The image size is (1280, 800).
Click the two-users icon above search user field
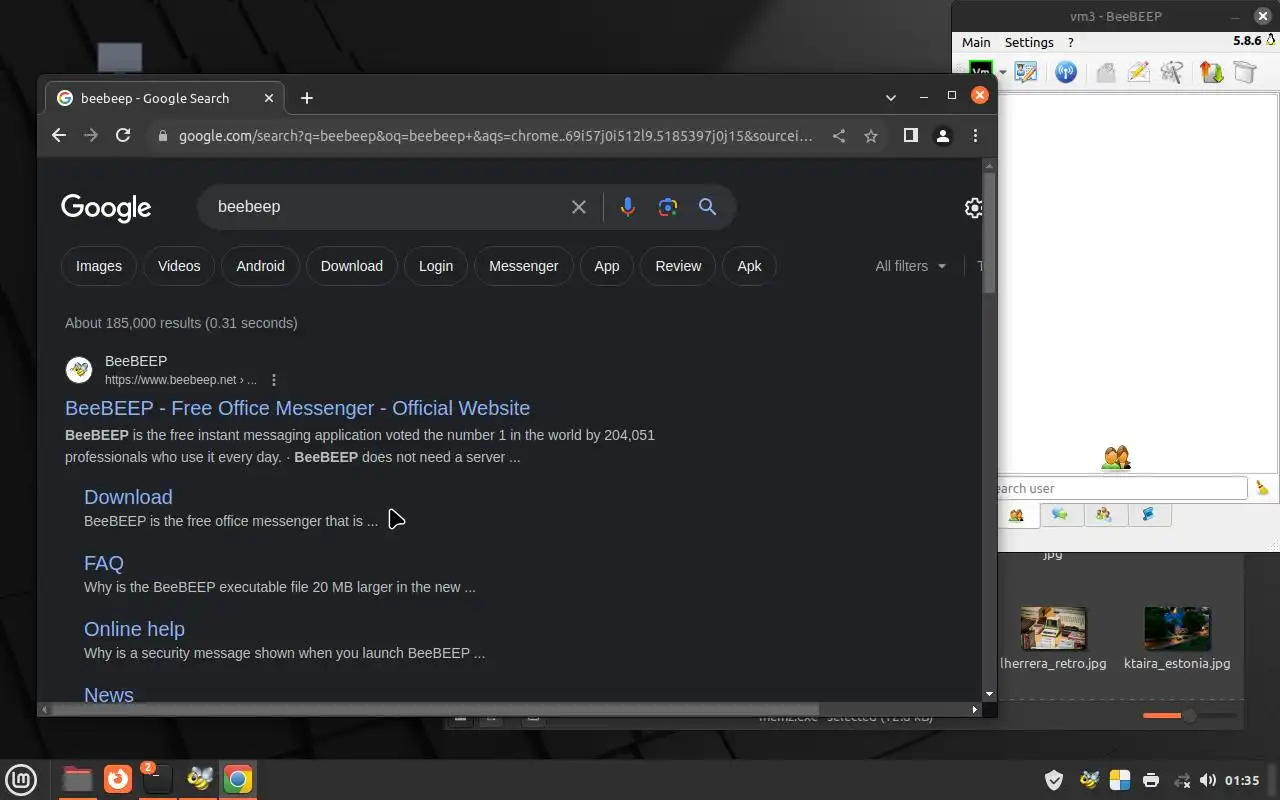1116,458
